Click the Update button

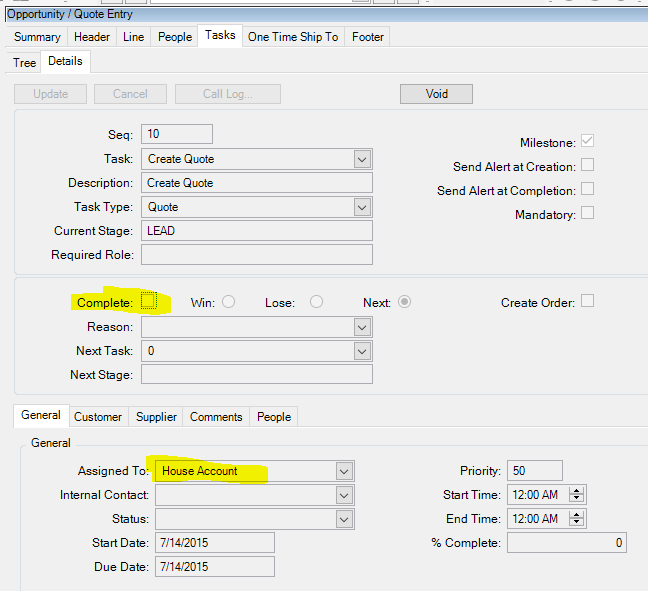50,94
